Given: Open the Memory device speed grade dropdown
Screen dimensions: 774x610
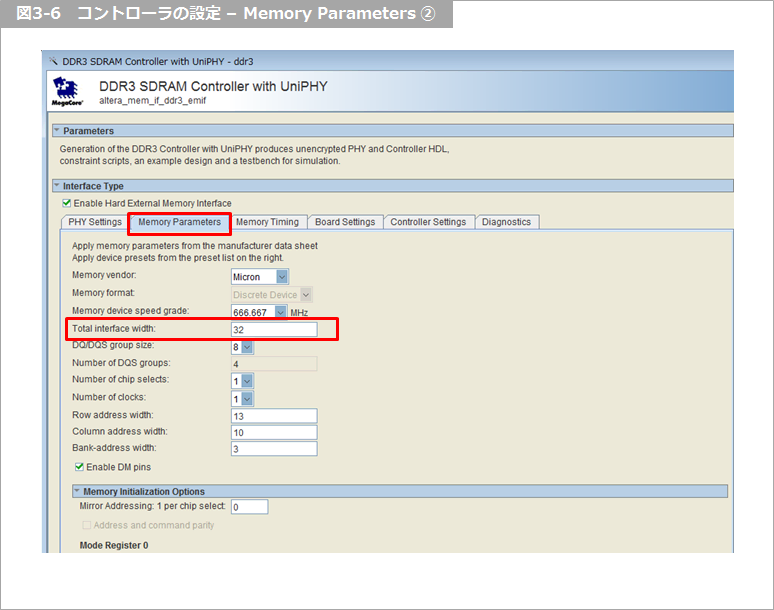Looking at the screenshot, I should 281,312.
